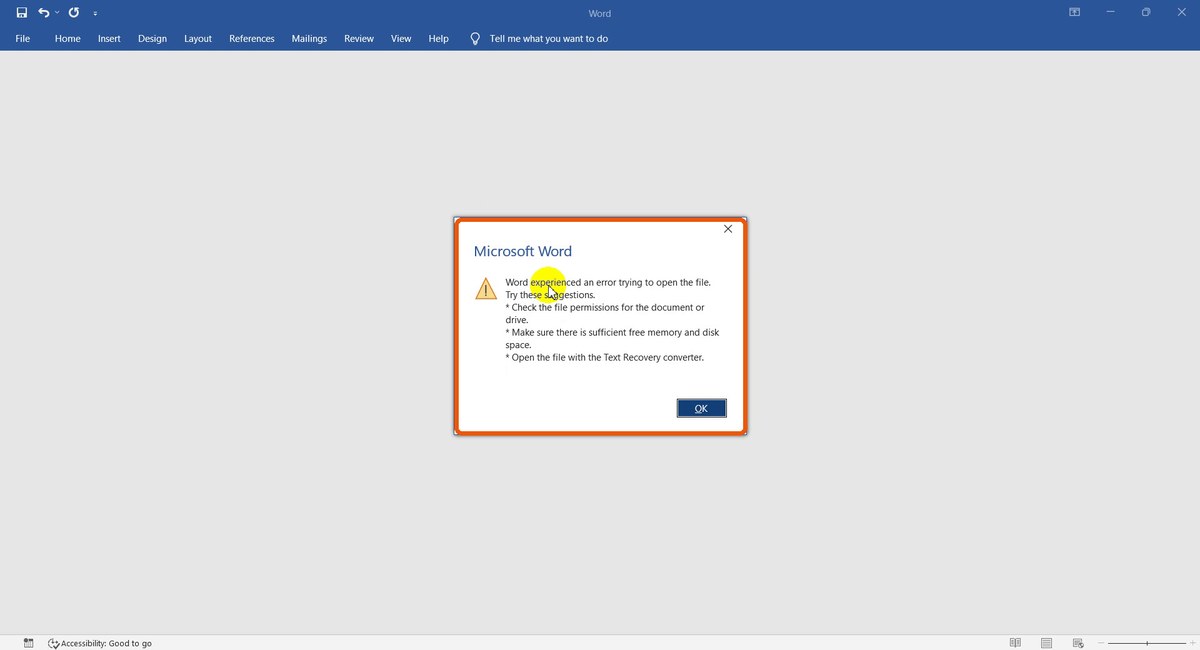Open the File menu

(23, 39)
